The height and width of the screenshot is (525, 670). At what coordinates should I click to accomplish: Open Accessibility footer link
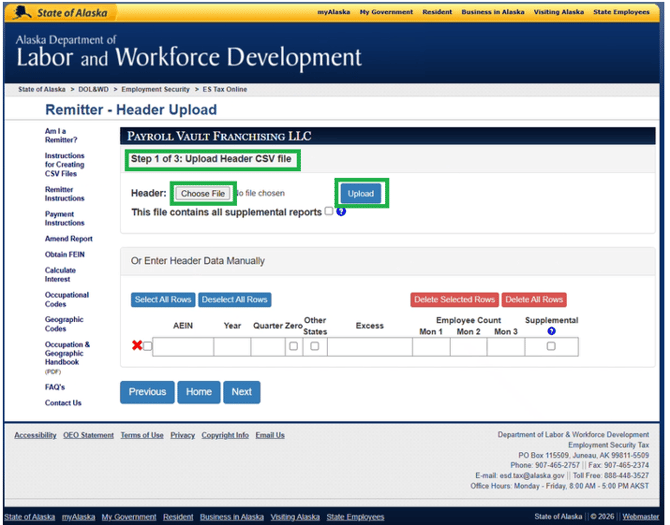click(35, 435)
